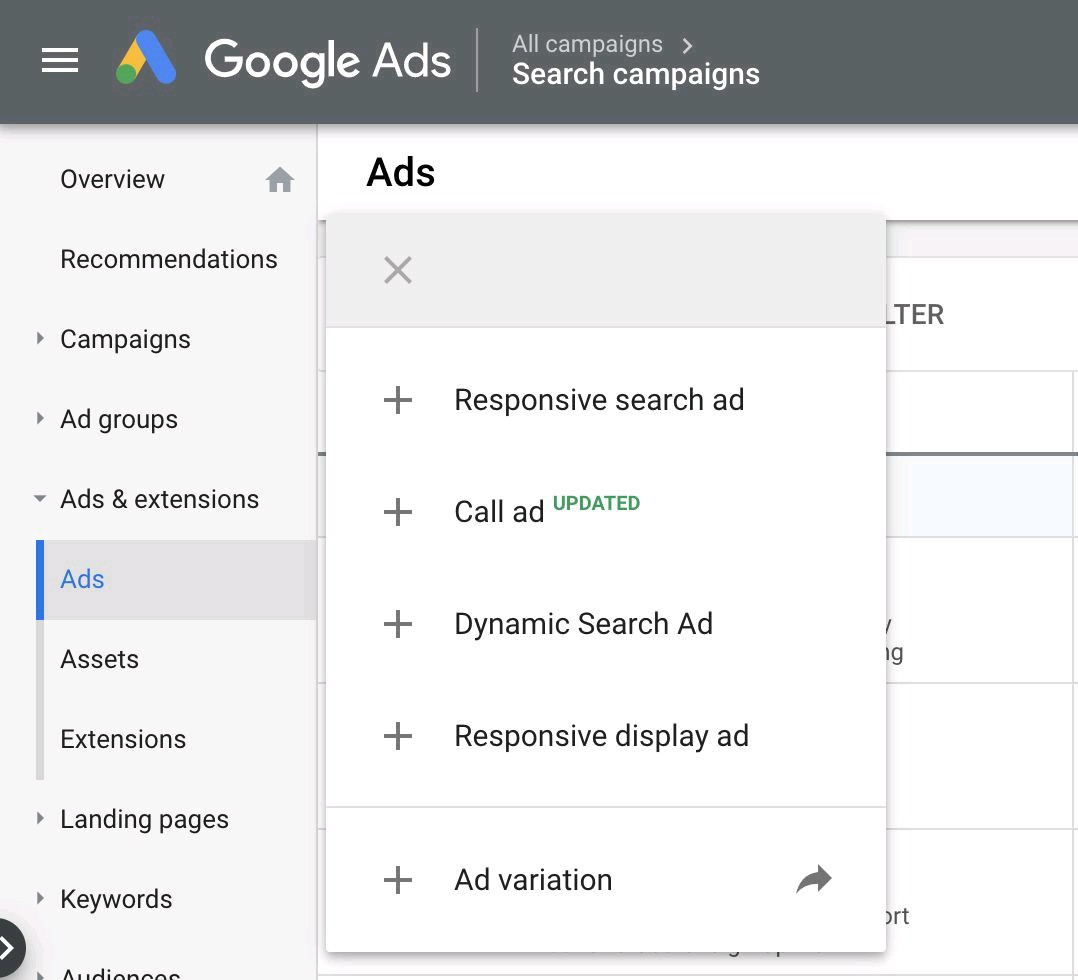Open Campaigns in sidebar
Viewport: 1078px width, 980px height.
click(125, 340)
